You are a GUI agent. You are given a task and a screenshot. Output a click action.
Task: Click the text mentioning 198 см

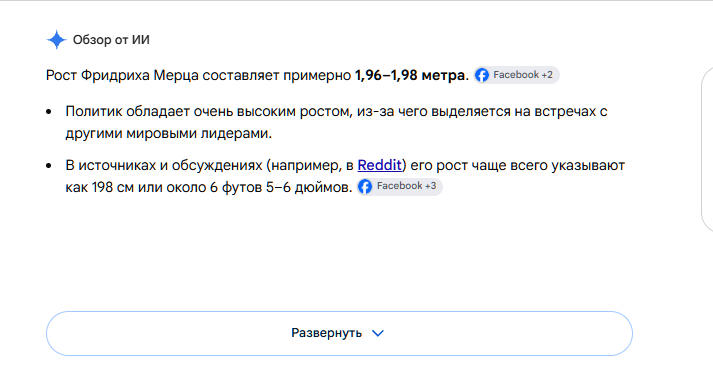(x=112, y=187)
